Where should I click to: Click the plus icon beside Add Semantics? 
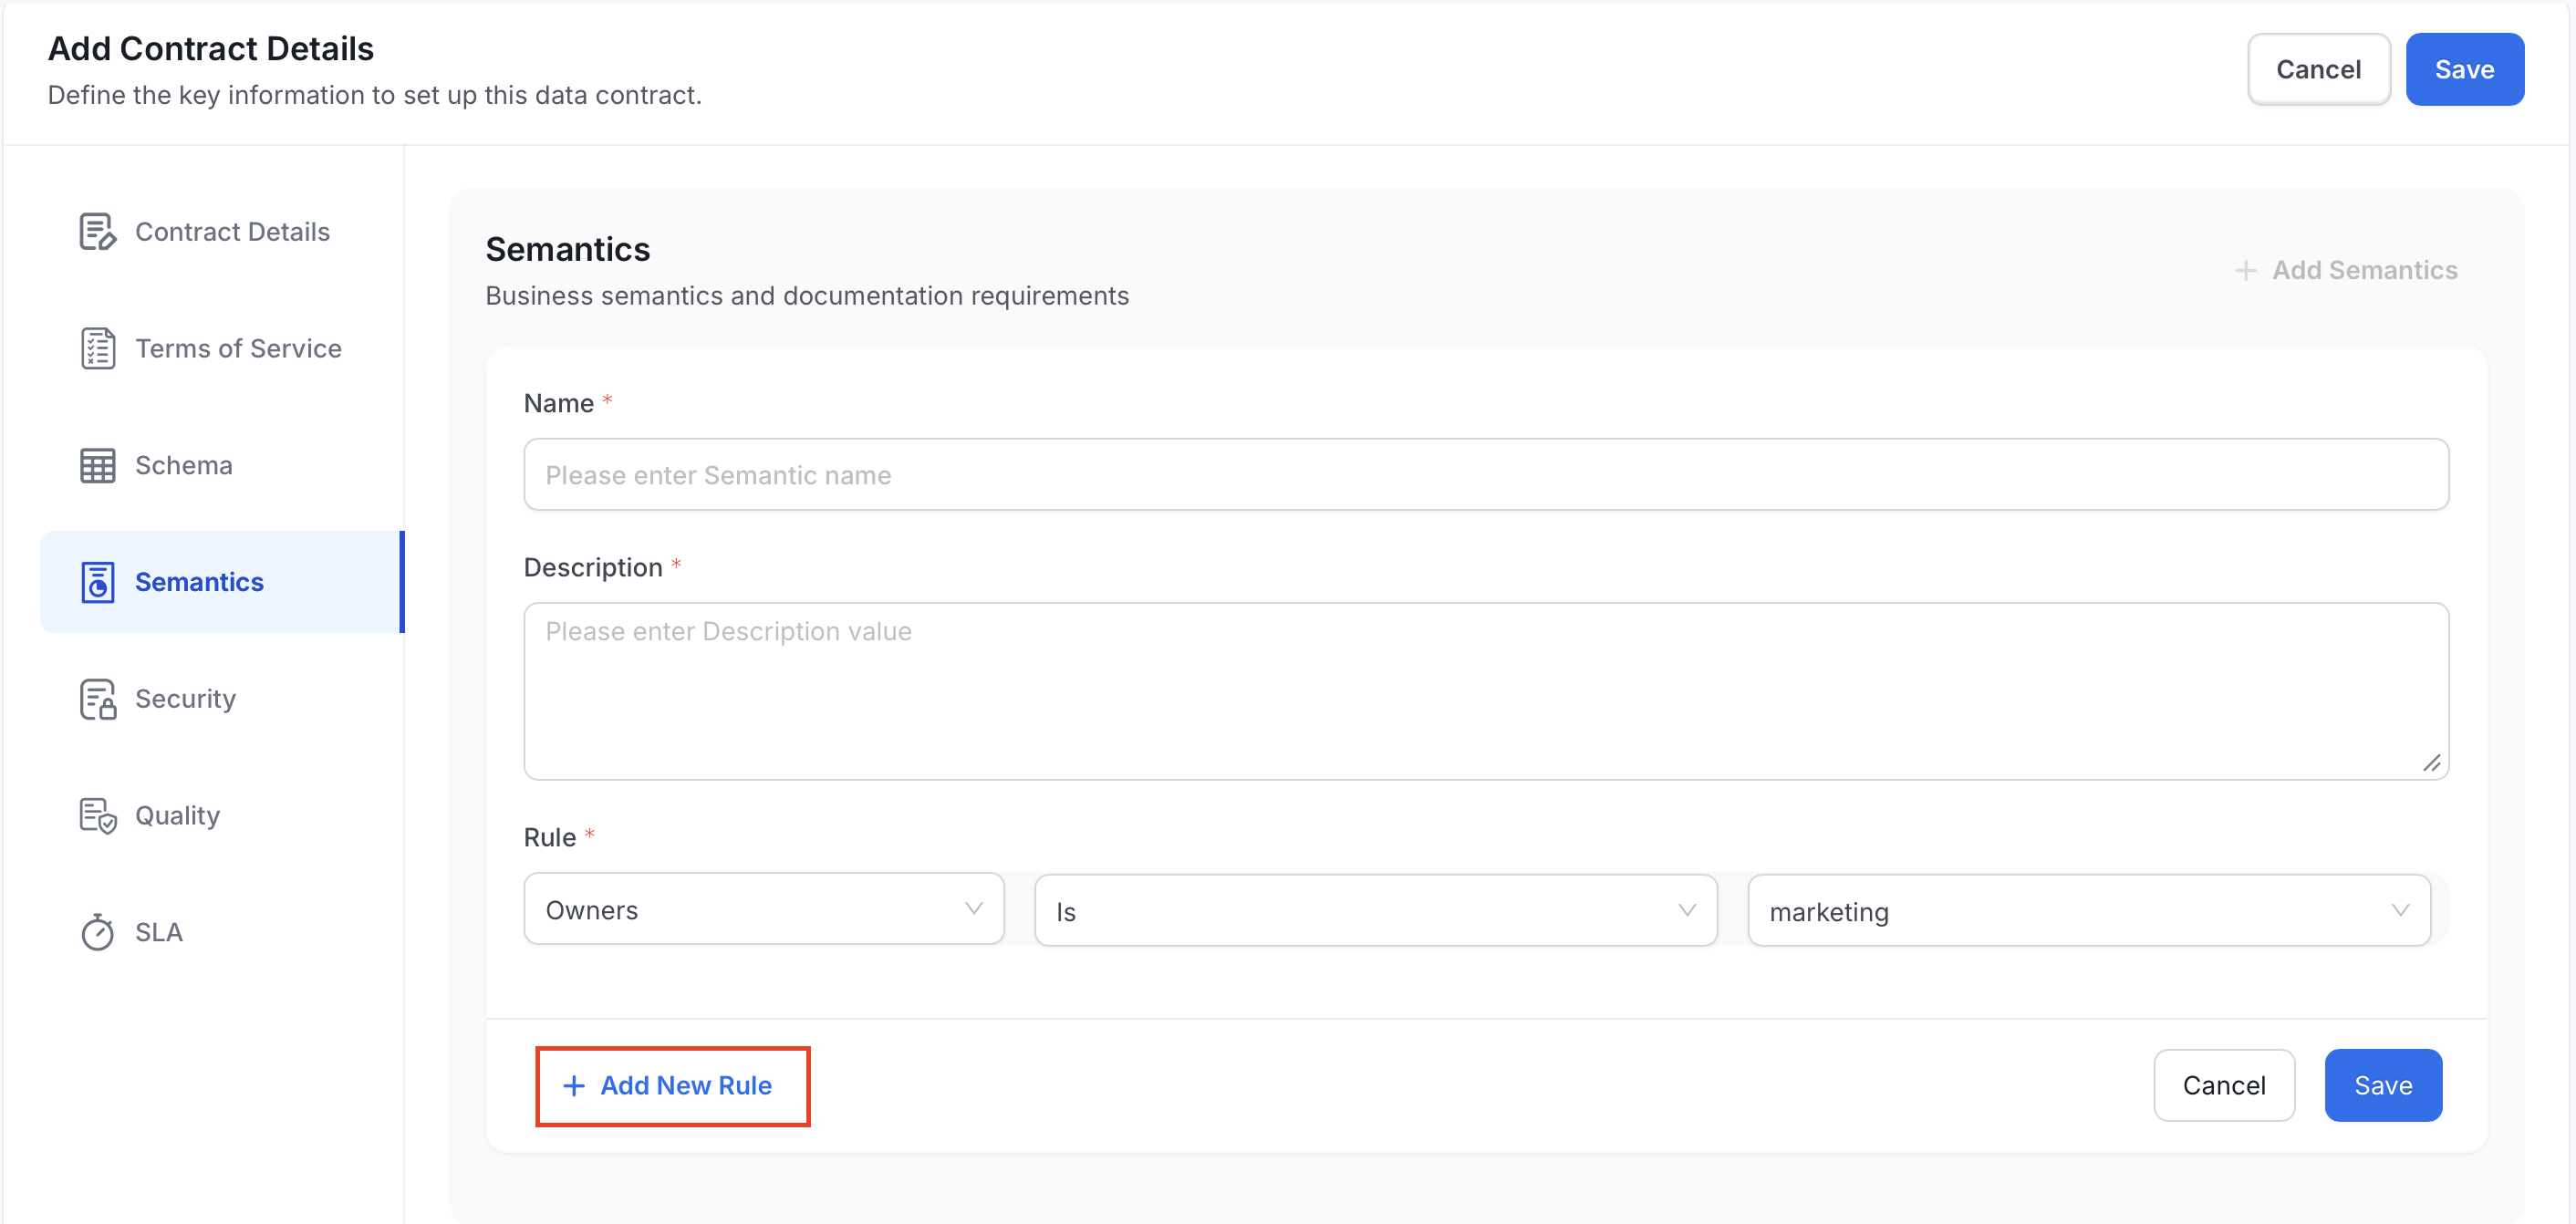[2245, 270]
